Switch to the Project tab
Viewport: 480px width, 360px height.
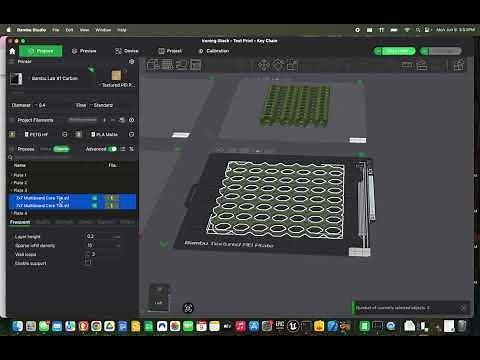click(x=170, y=51)
